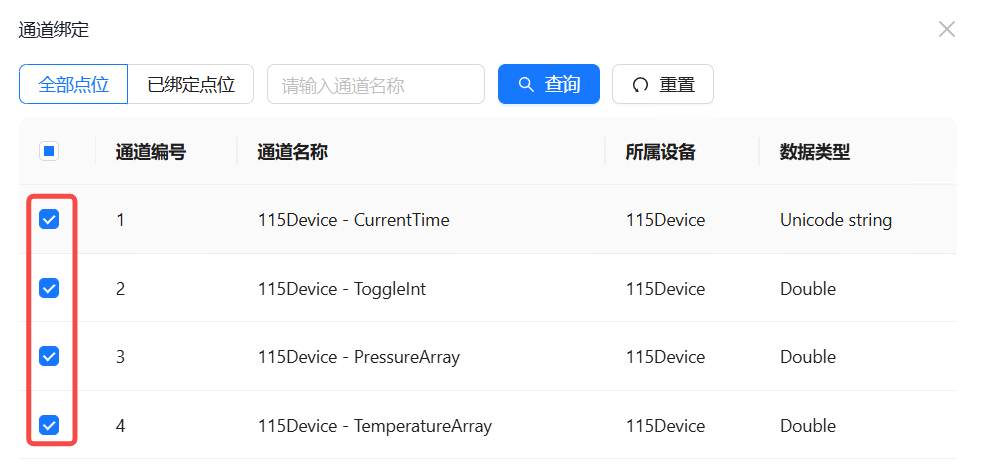Focus the 请输入通道名称 input field

[x=375, y=85]
